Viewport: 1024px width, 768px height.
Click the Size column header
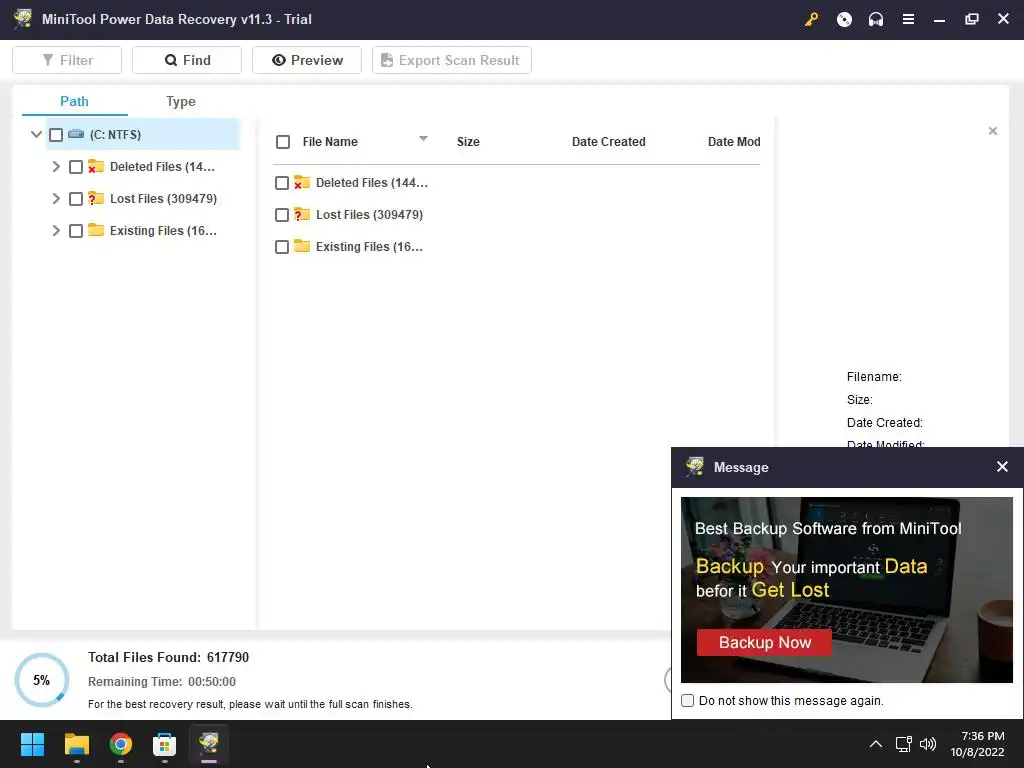468,142
